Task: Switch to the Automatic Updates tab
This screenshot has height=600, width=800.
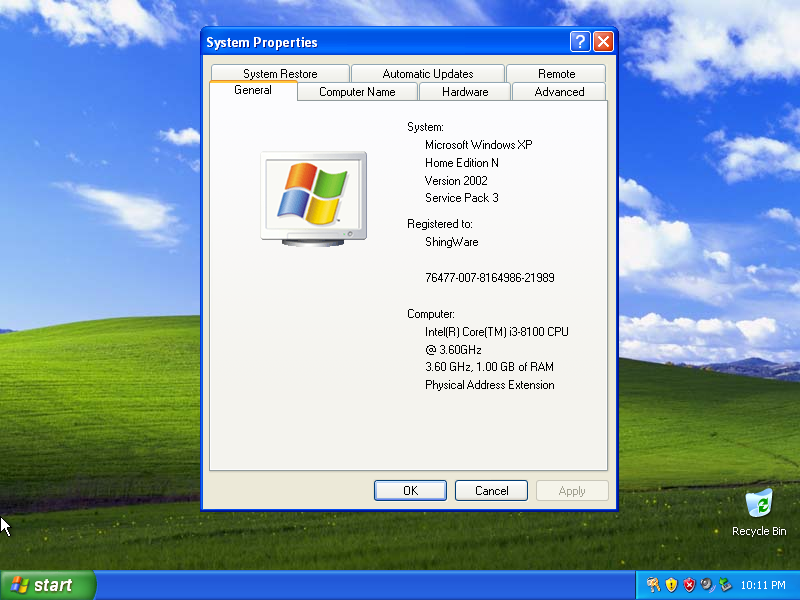Action: click(x=428, y=73)
